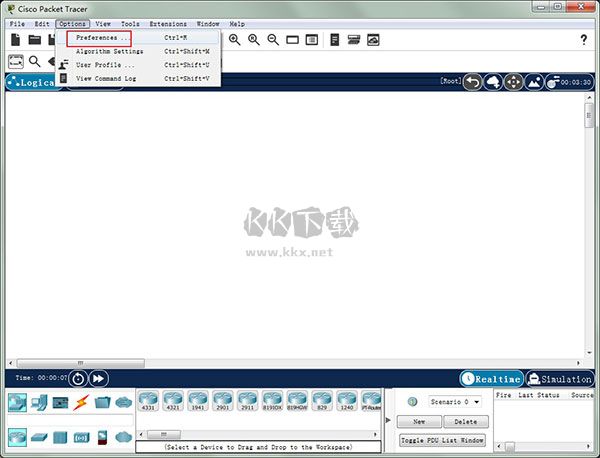This screenshot has width=600, height=458.
Task: Click the environment time 00:03:30 icon
Action: [x=569, y=82]
